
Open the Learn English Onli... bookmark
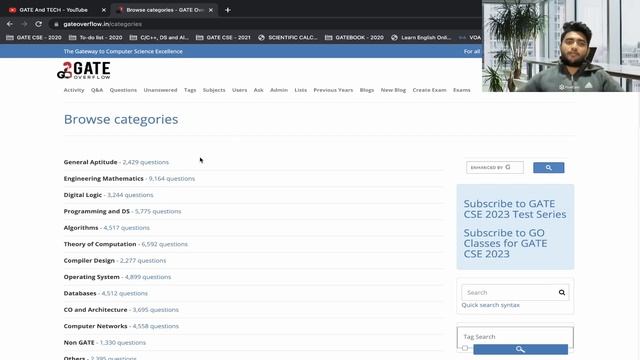421,38
